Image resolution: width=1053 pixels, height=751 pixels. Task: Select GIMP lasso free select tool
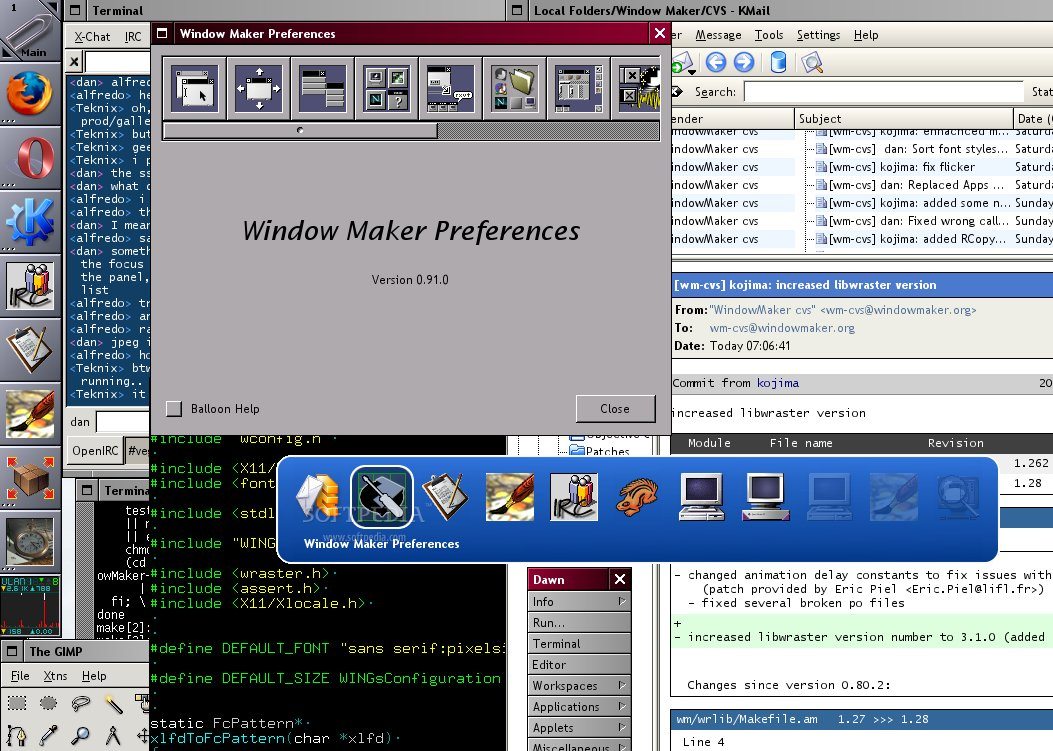click(81, 703)
